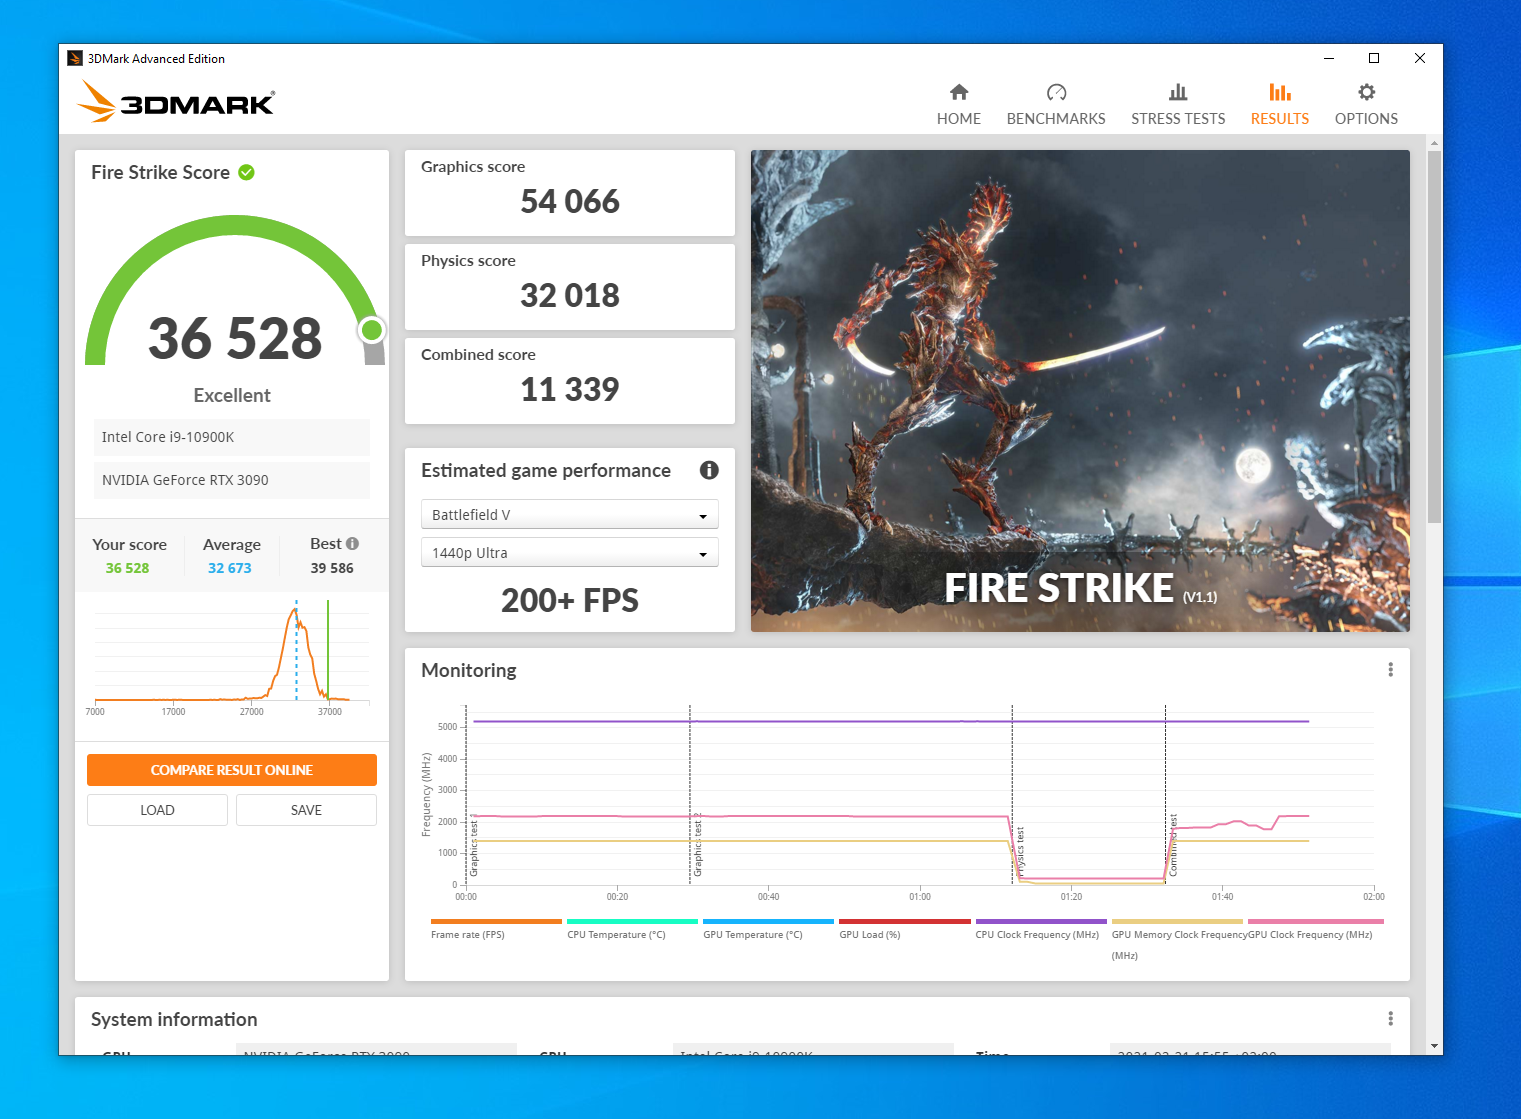Click the Load button
The height and width of the screenshot is (1119, 1521).
click(x=157, y=810)
